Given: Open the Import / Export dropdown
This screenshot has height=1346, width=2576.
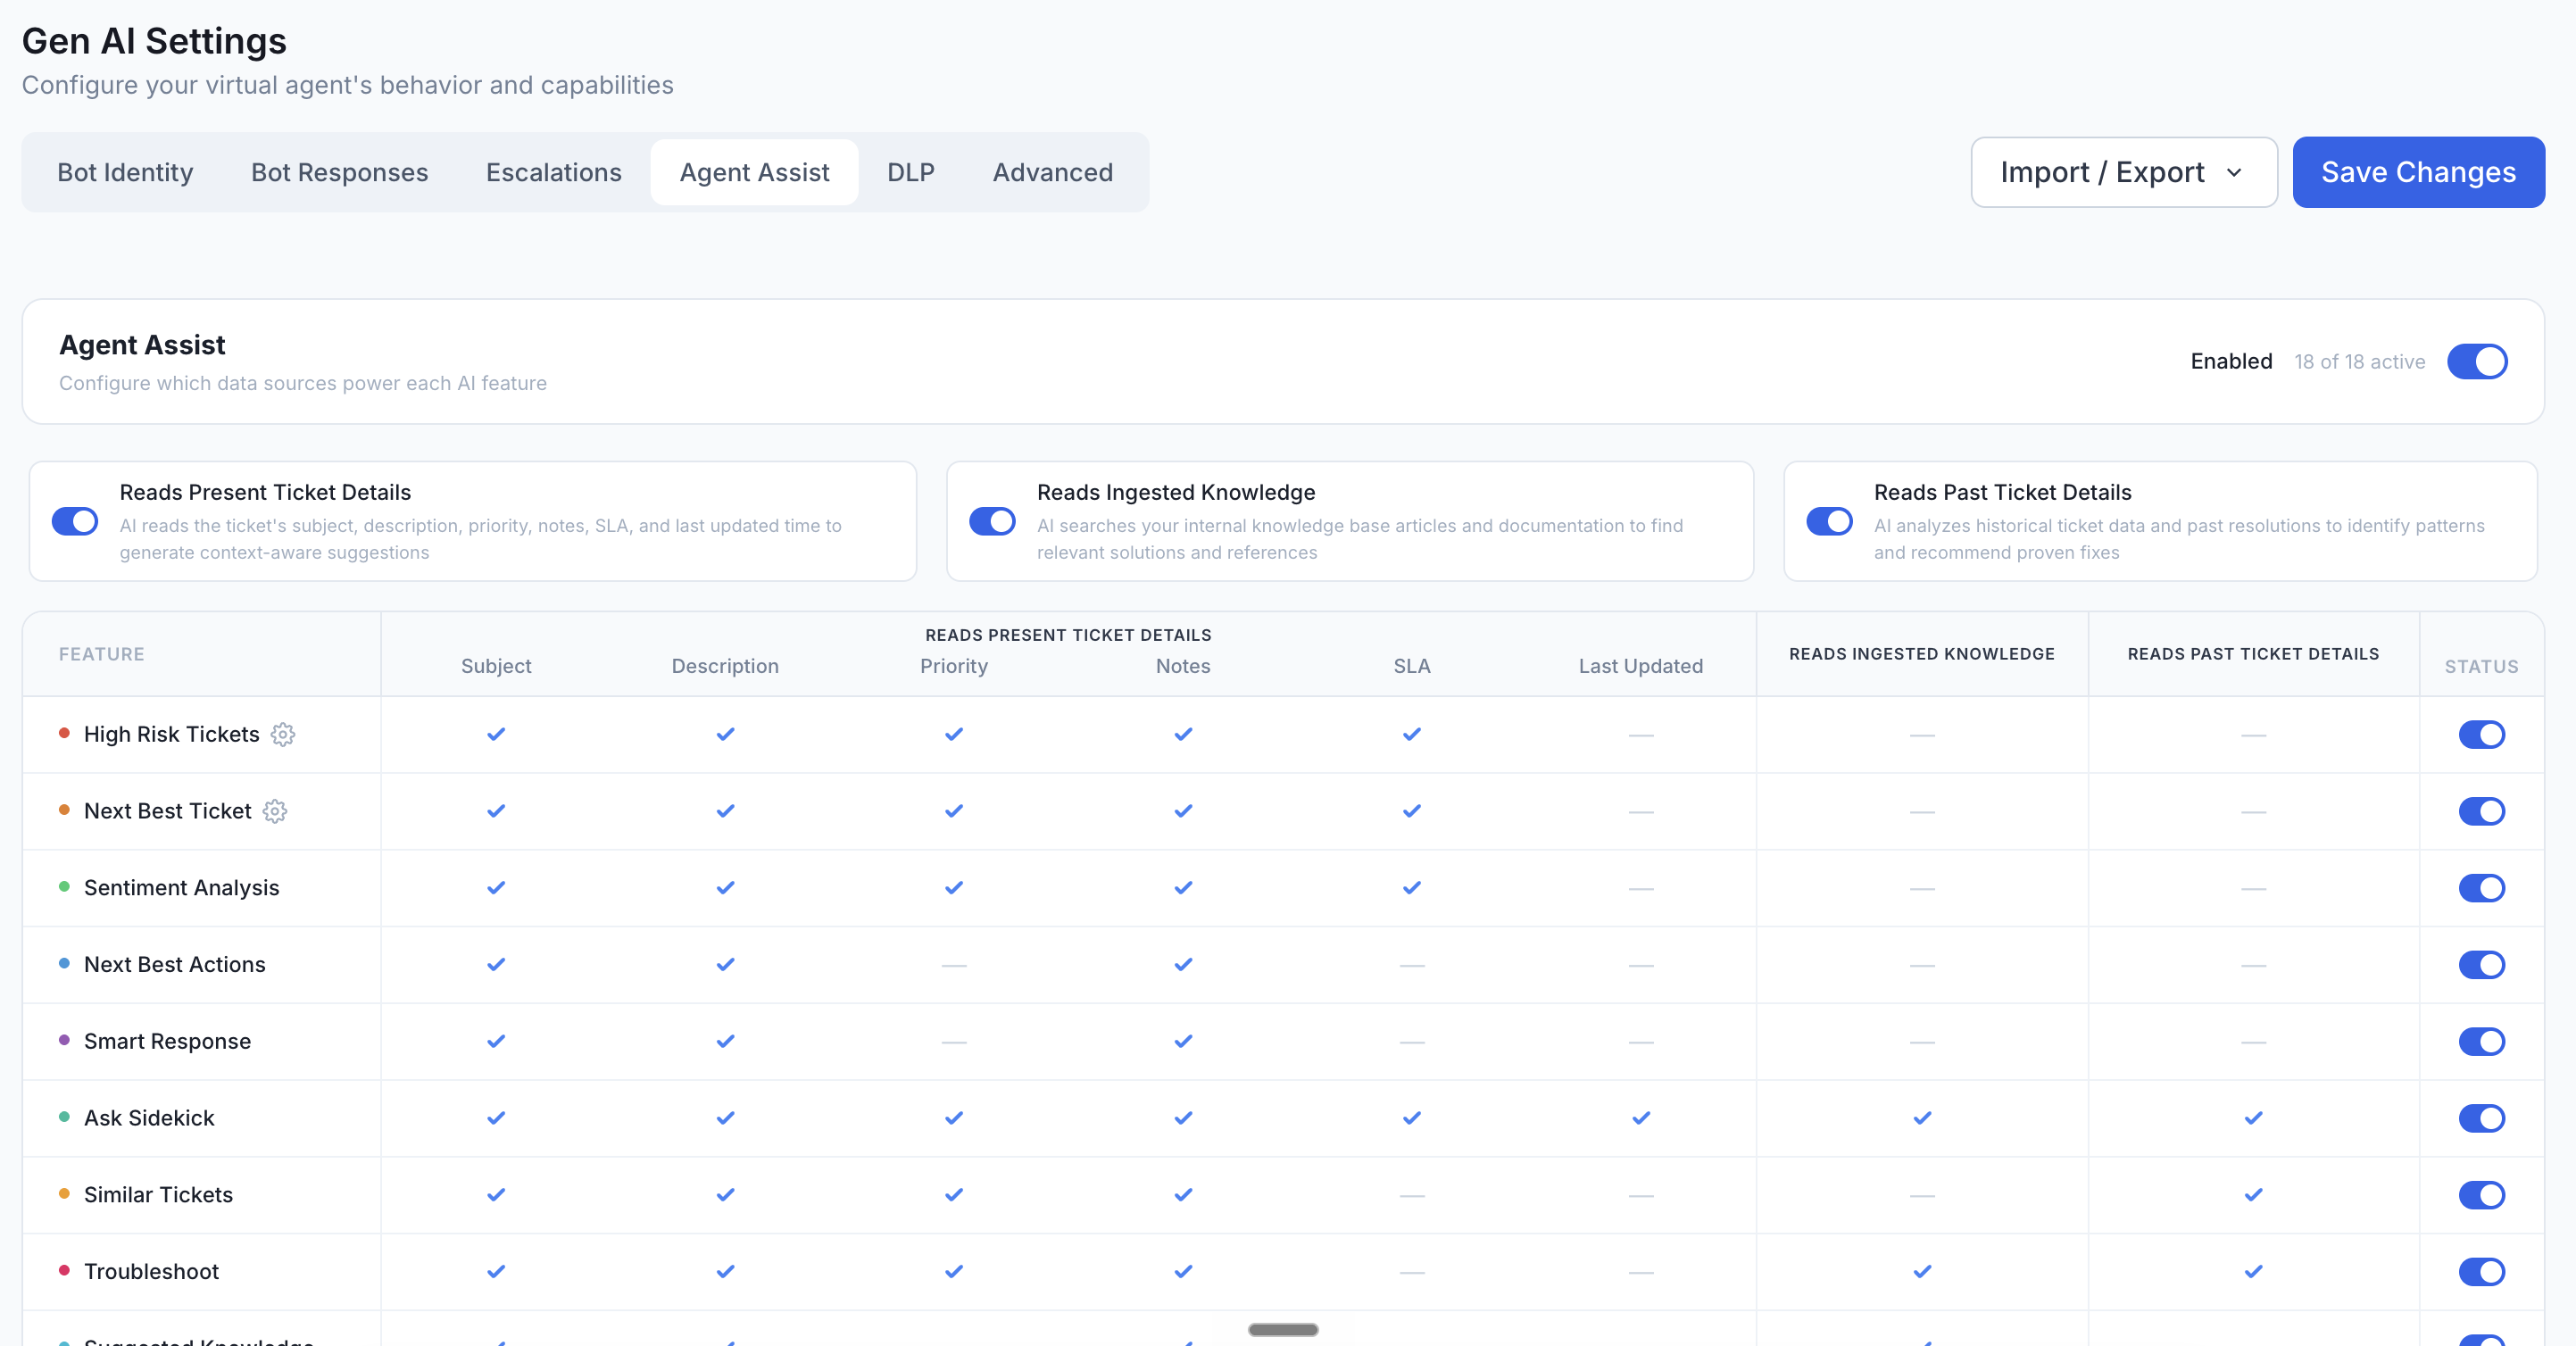Looking at the screenshot, I should pyautogui.click(x=2123, y=172).
